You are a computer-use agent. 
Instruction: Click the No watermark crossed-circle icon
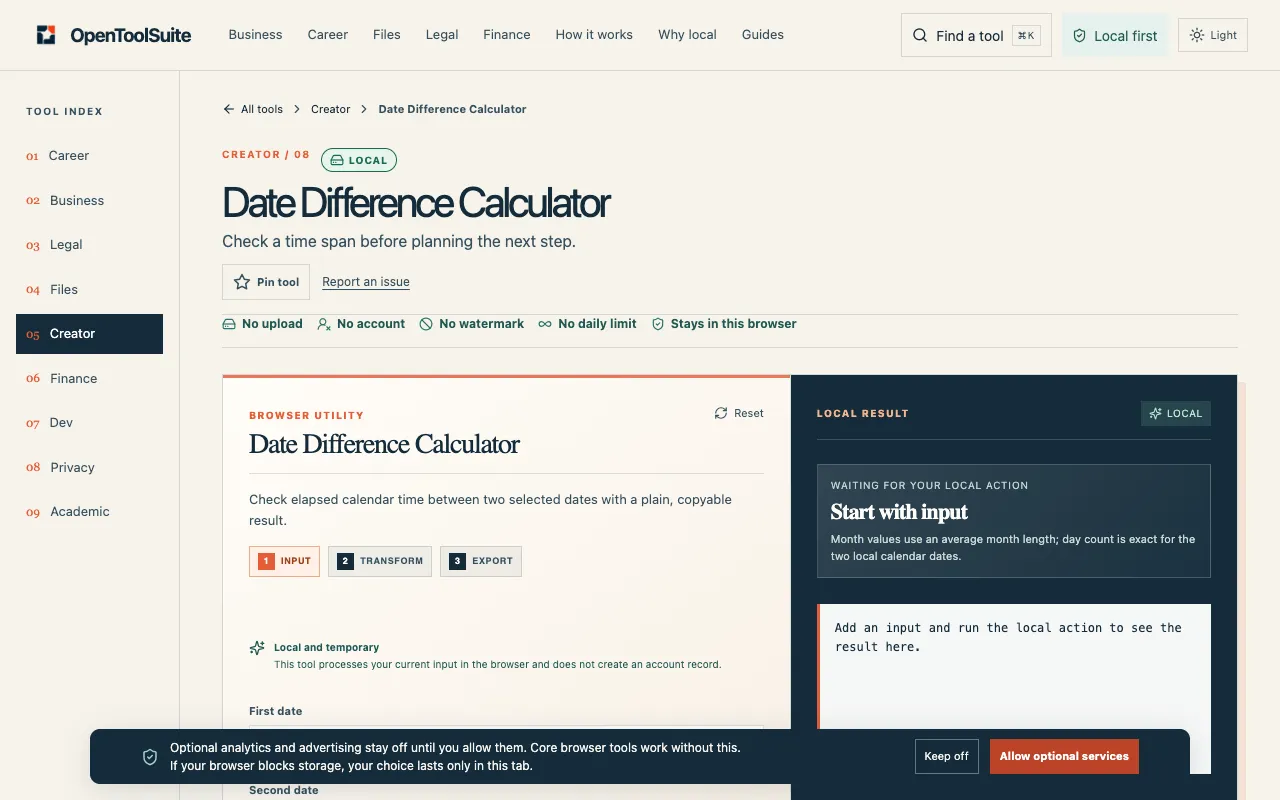coord(426,324)
